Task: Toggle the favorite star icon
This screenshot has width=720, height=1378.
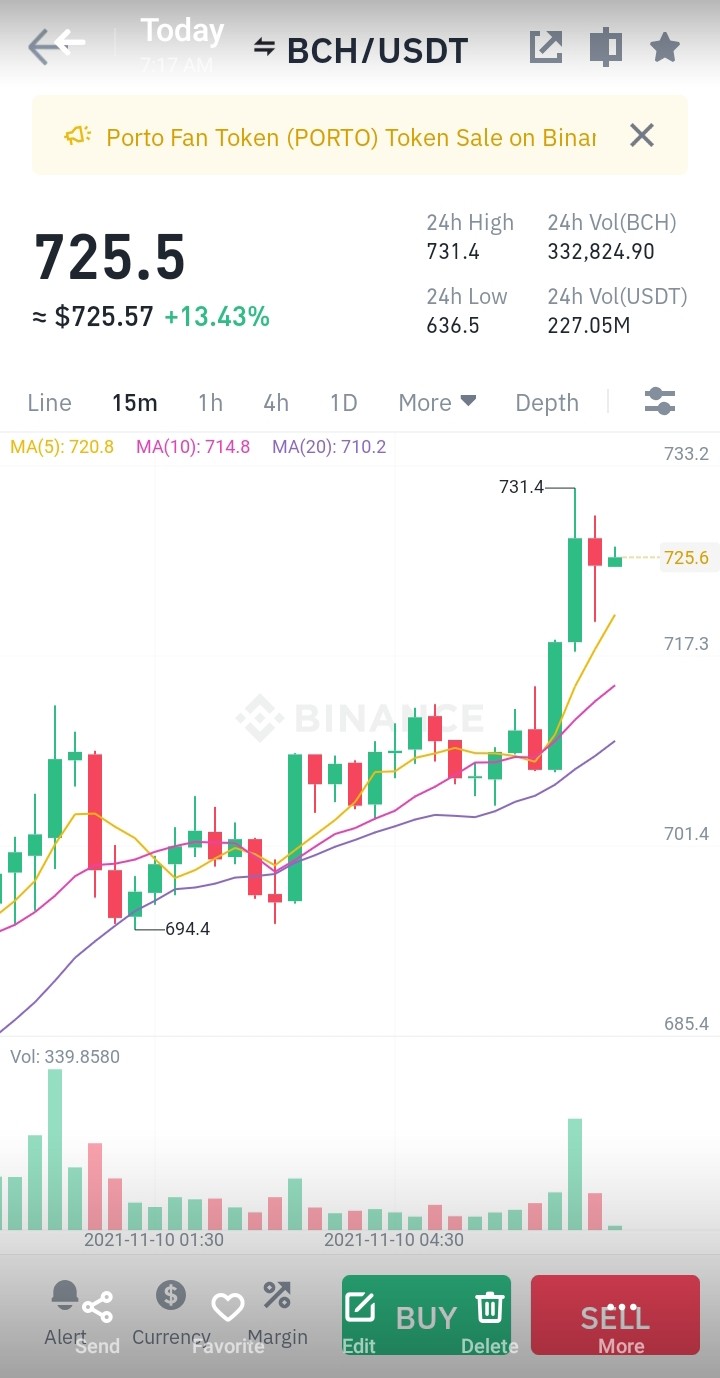Action: [x=665, y=47]
